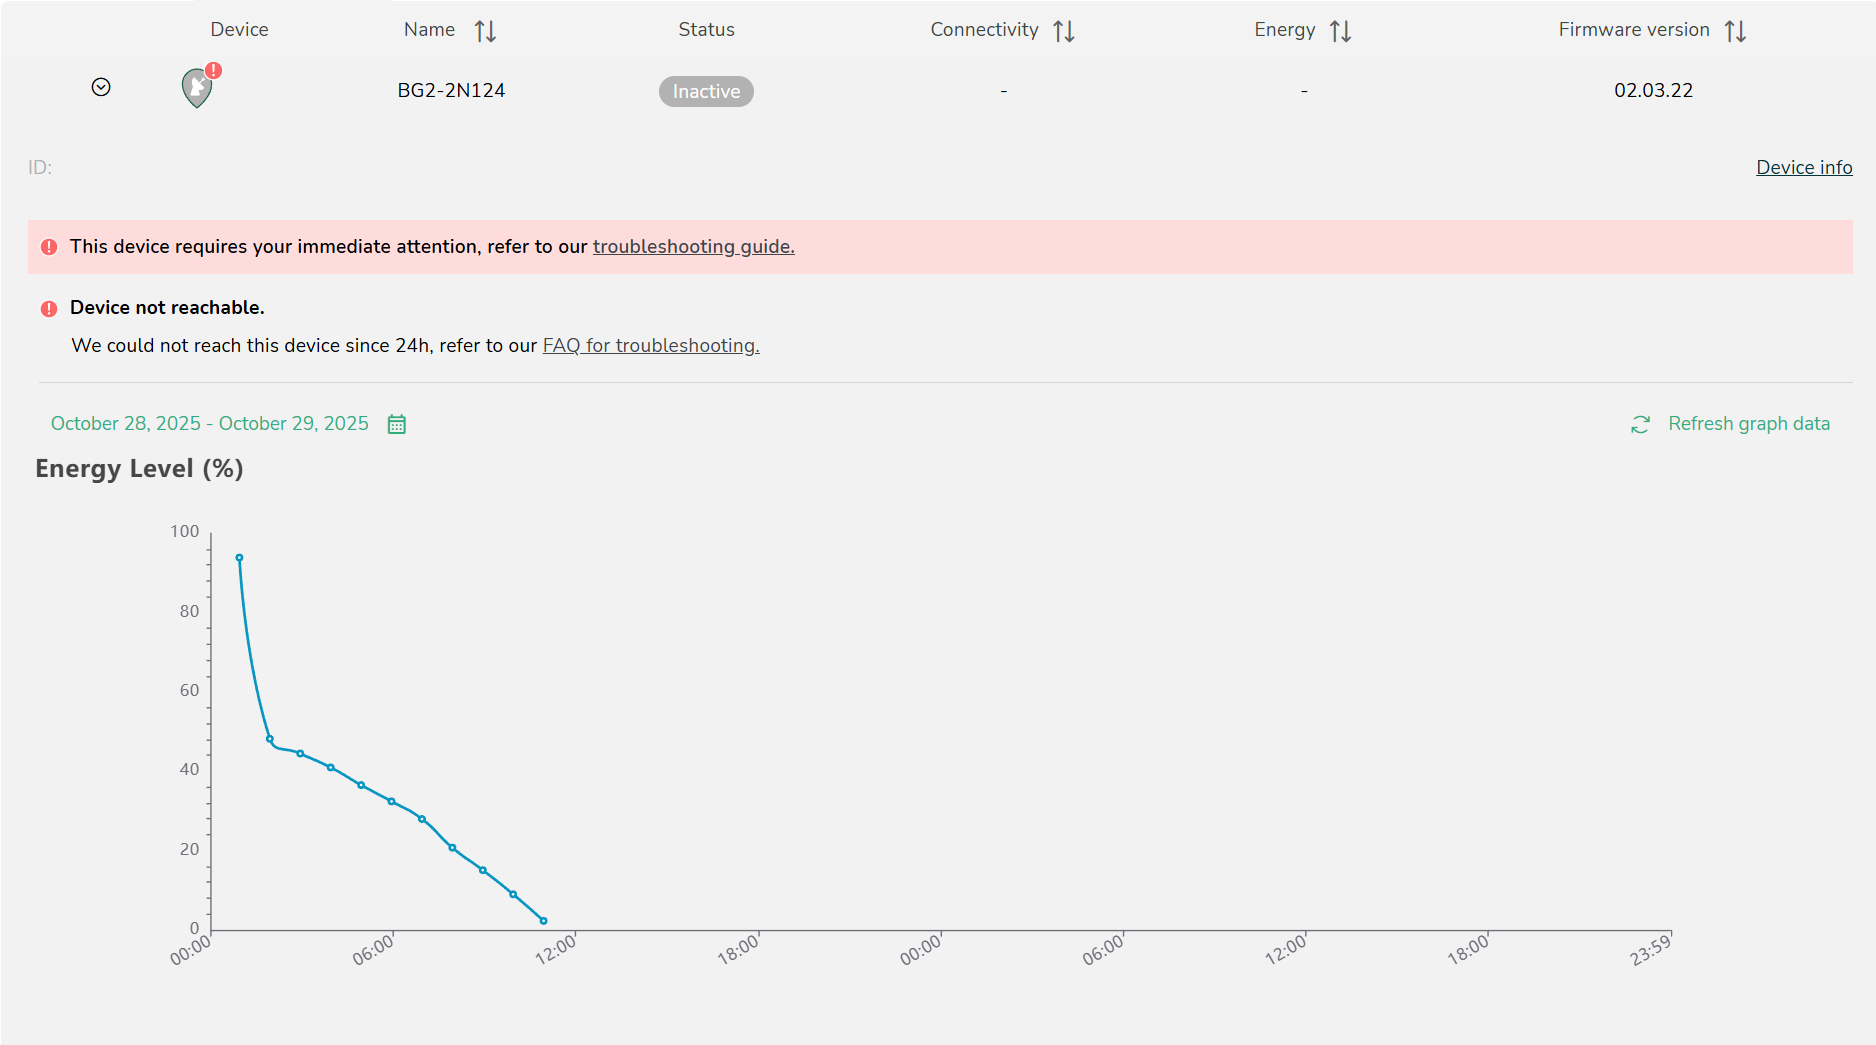Screen dimensions: 1876x1045
Task: Sort devices by Name arrows icon
Action: [485, 31]
